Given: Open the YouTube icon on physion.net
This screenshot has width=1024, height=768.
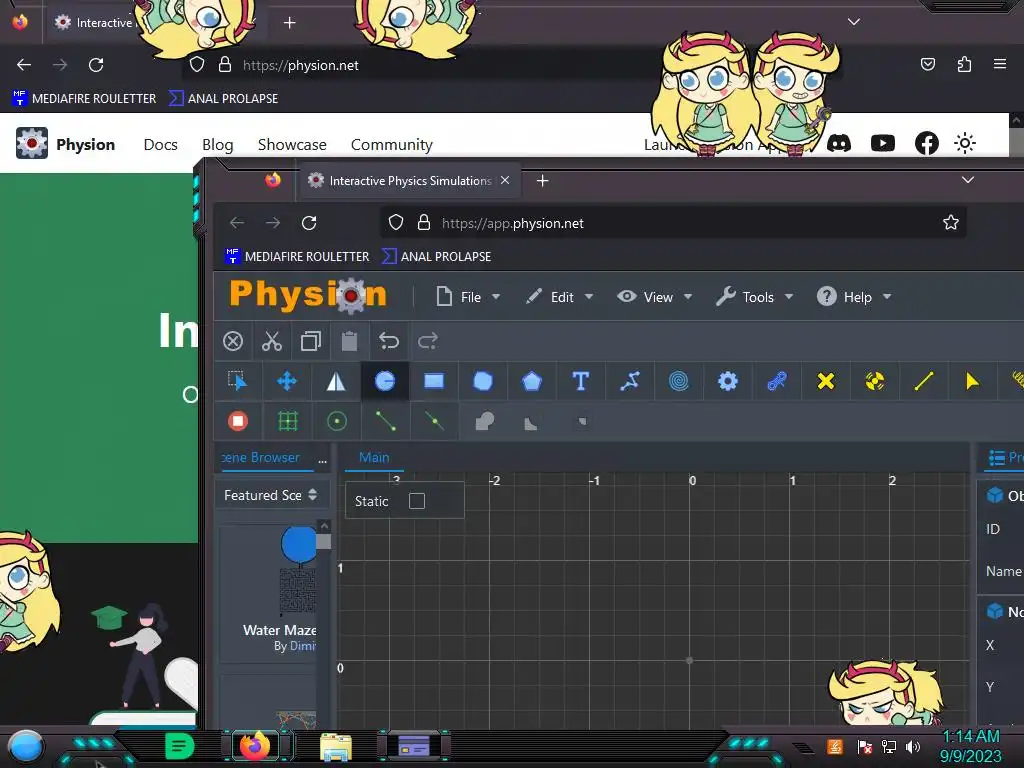Looking at the screenshot, I should tap(883, 143).
